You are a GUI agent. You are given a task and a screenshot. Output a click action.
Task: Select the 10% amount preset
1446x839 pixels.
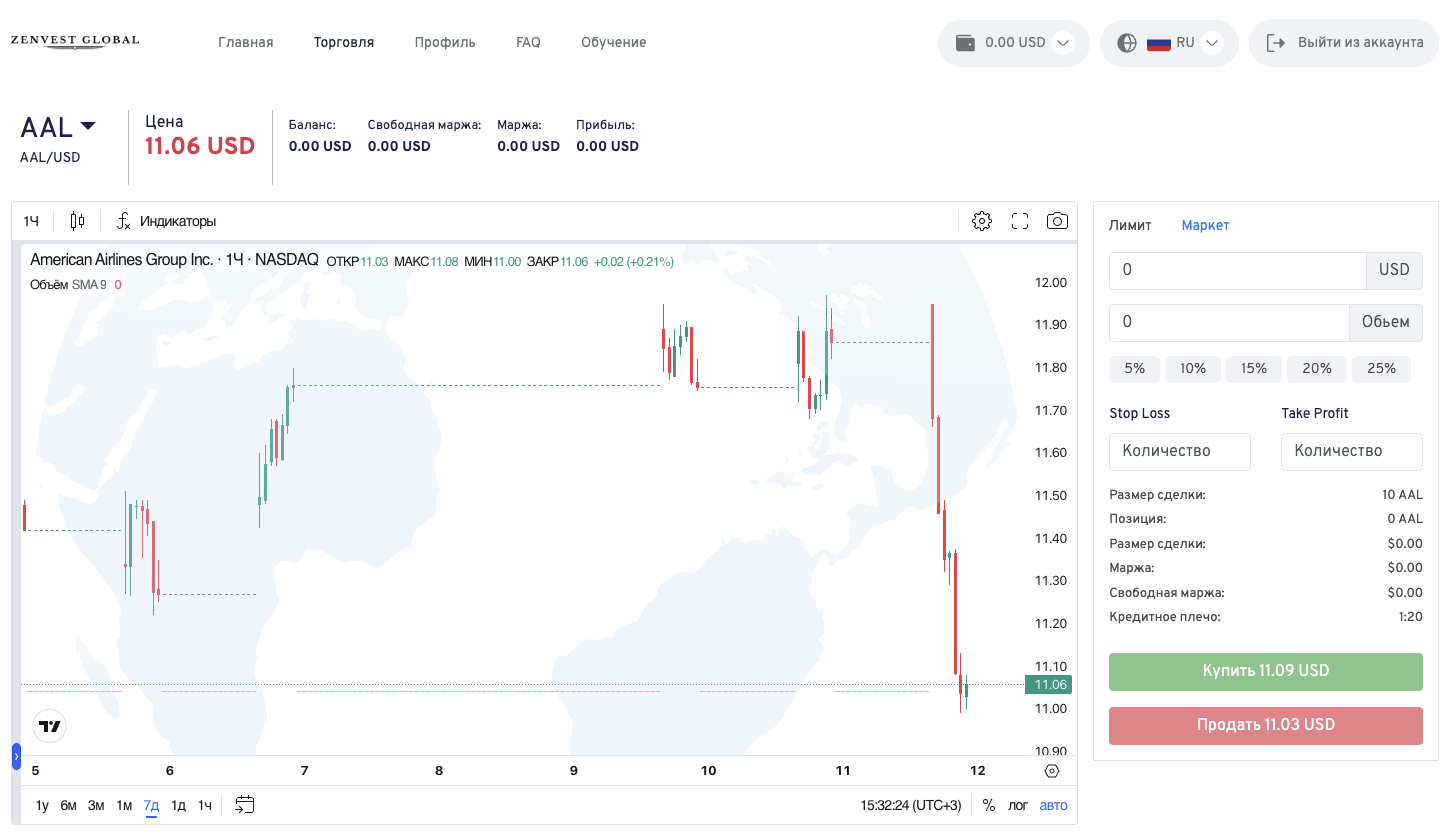[x=1193, y=369]
